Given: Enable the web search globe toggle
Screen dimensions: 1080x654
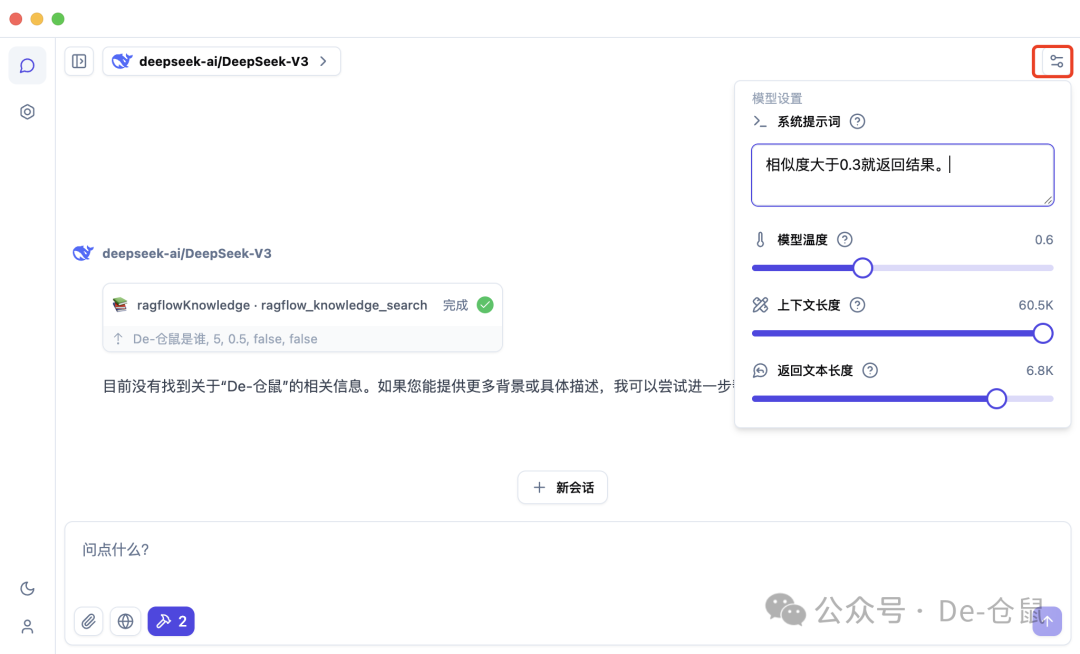Looking at the screenshot, I should pyautogui.click(x=125, y=621).
